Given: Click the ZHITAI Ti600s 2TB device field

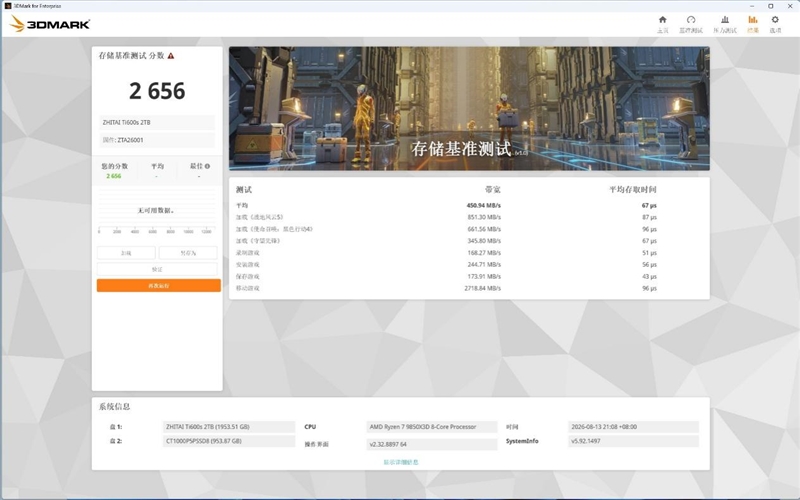Looking at the screenshot, I should pos(157,122).
